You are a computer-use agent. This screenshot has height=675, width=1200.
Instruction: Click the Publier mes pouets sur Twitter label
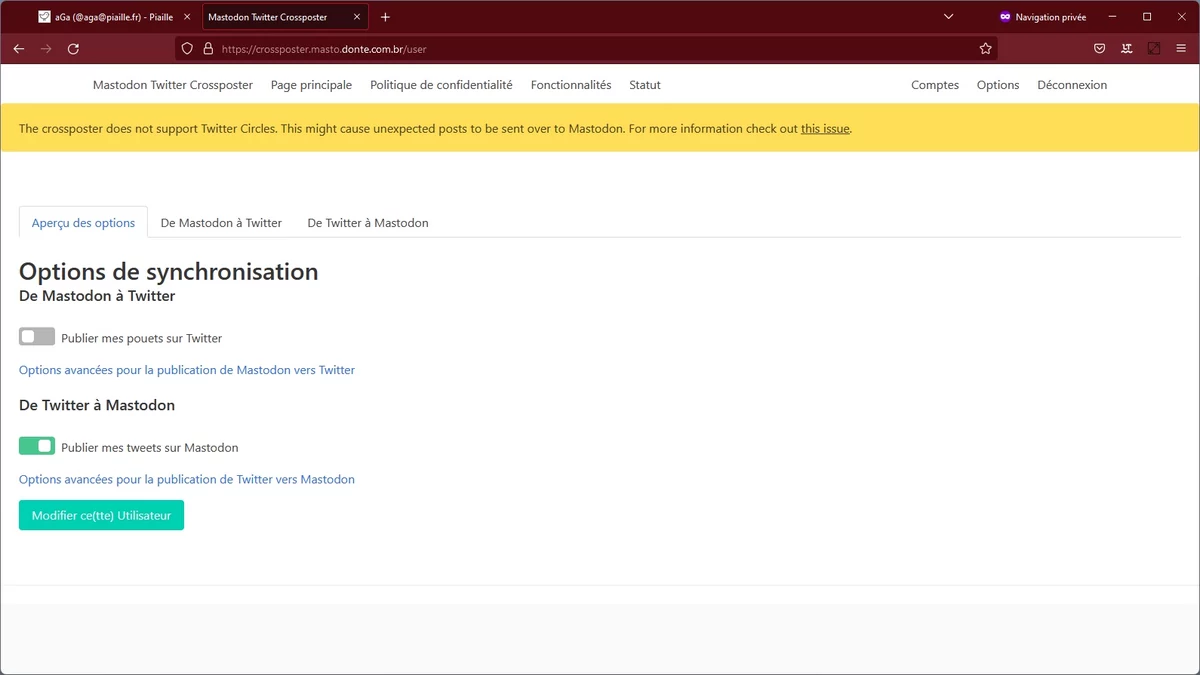click(141, 338)
